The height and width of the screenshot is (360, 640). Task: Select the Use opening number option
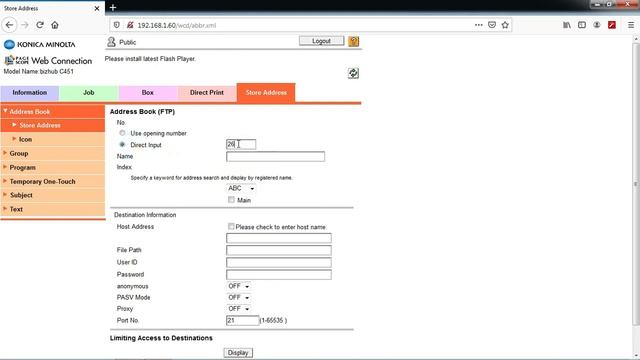pos(122,133)
